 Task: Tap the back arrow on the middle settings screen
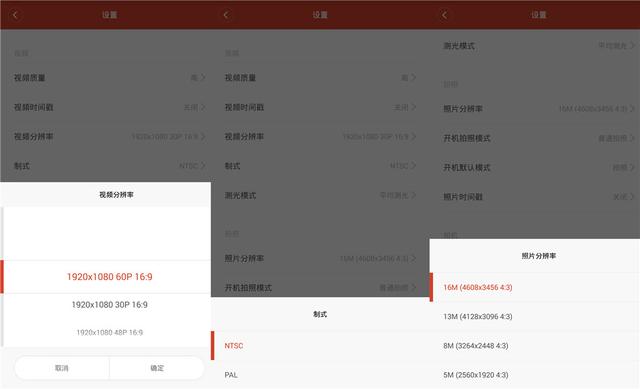tap(226, 15)
